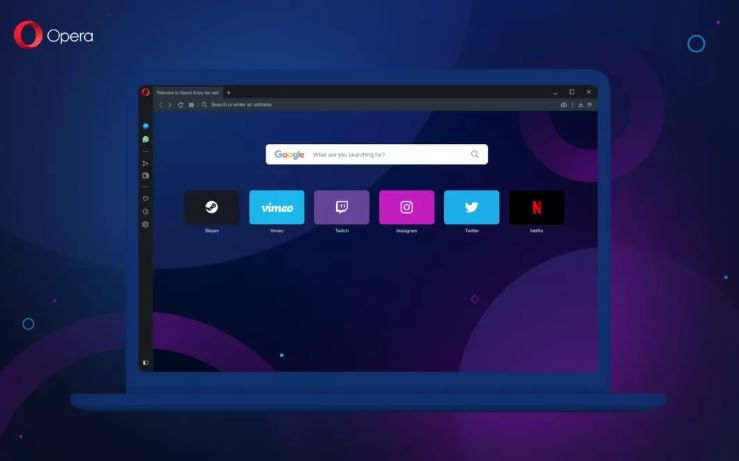This screenshot has width=739, height=461.
Task: Click the Steam label under its tile
Action: click(x=212, y=230)
